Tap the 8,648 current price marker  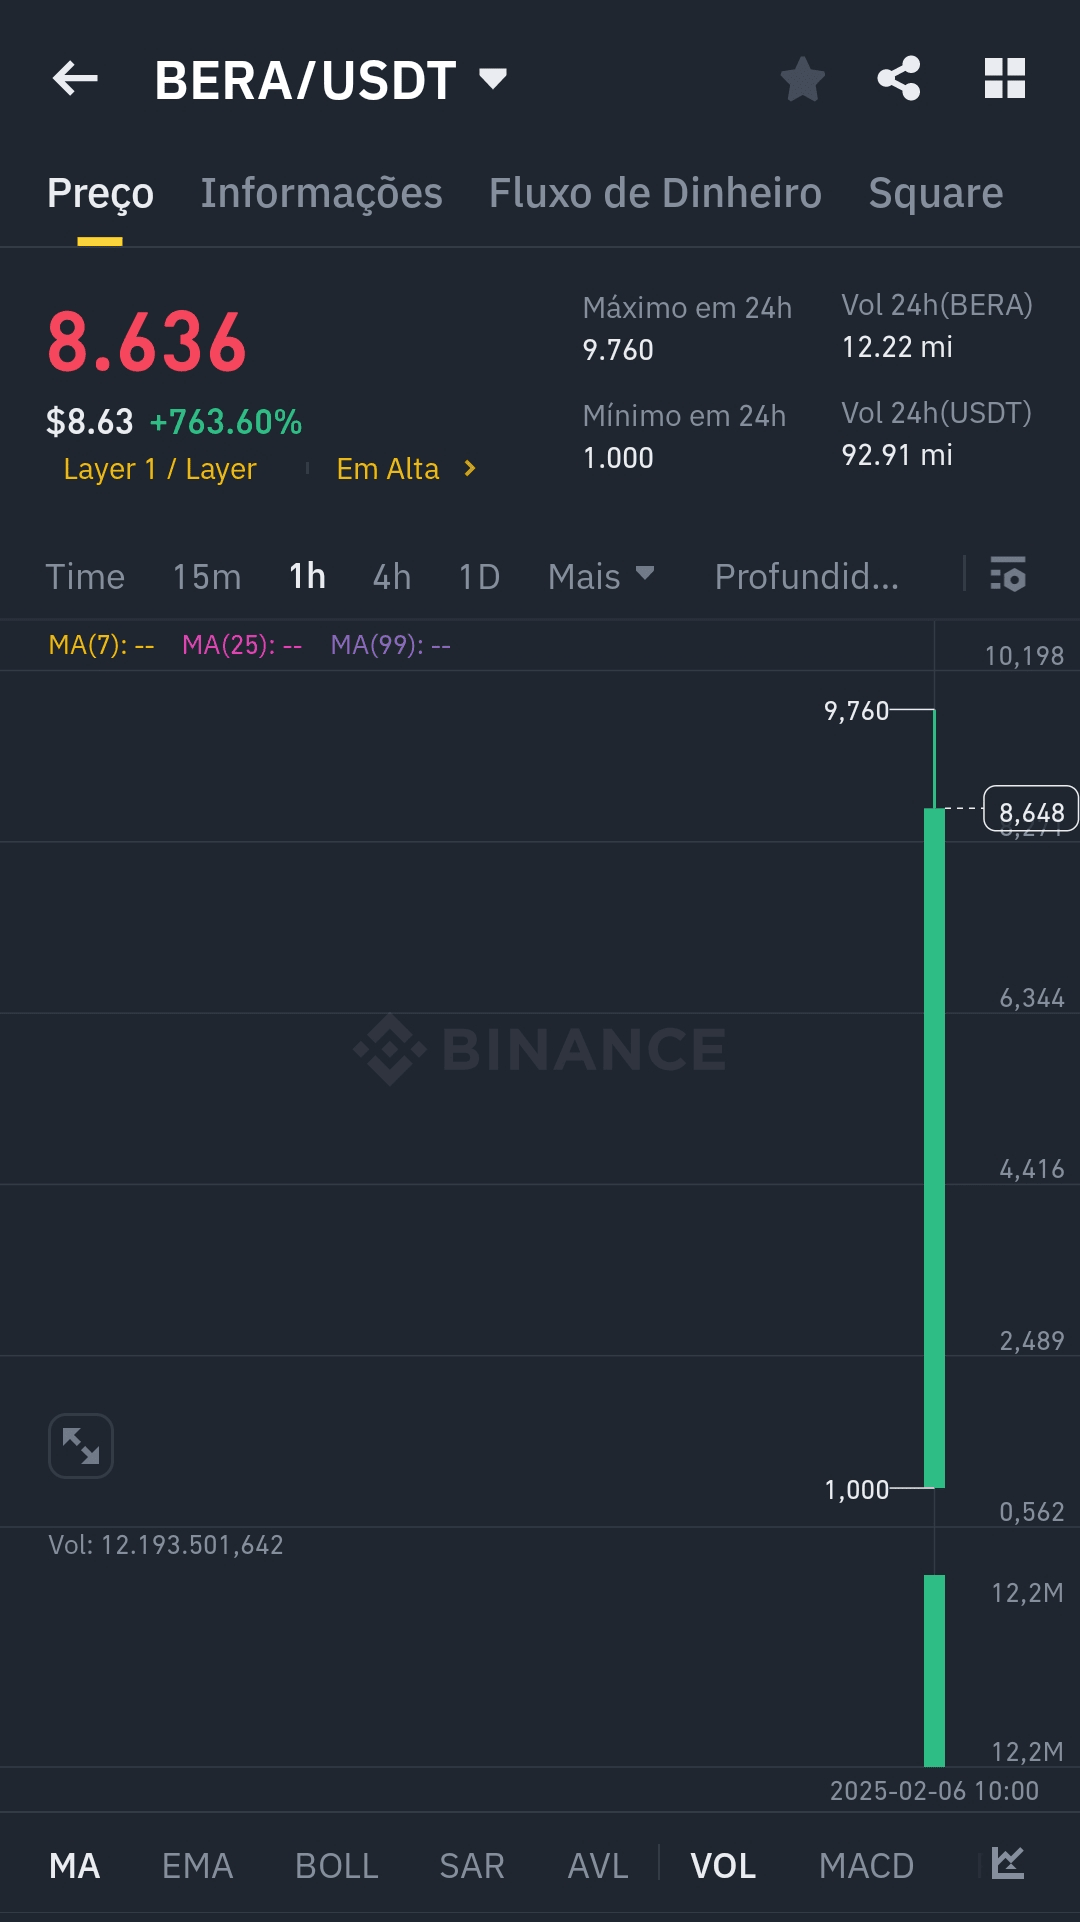pos(1031,809)
